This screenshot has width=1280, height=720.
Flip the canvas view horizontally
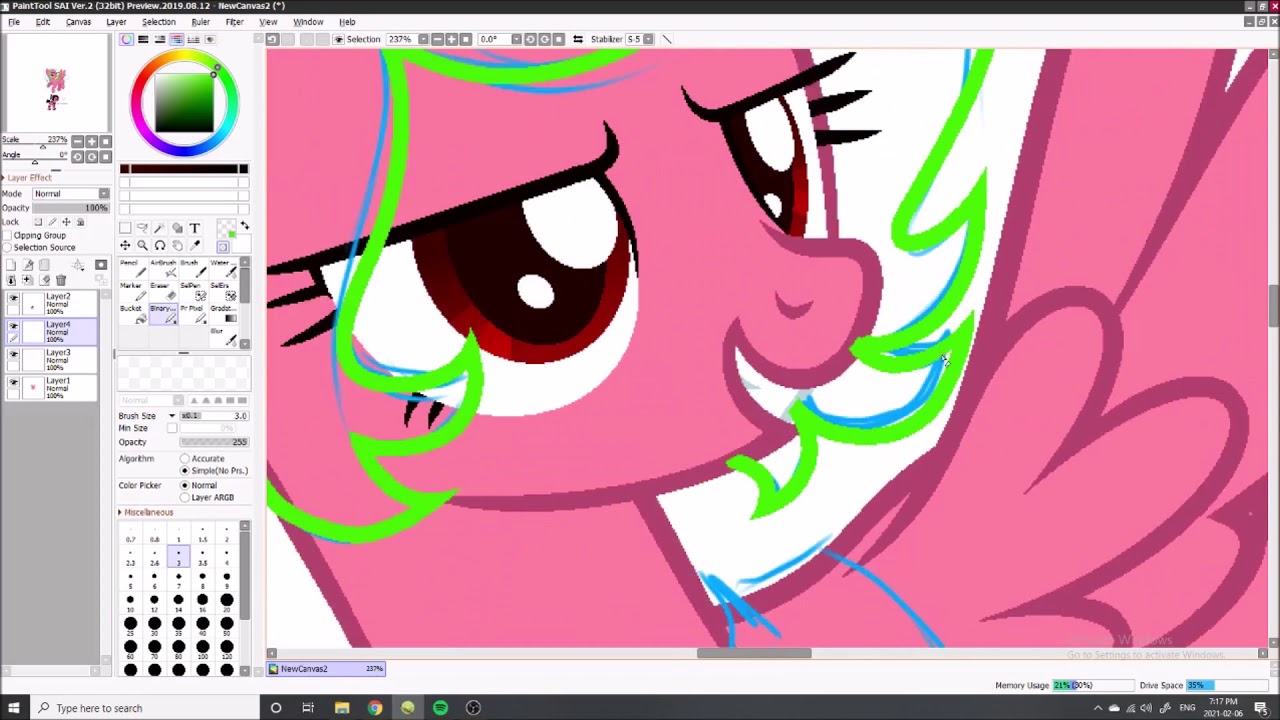click(x=577, y=39)
